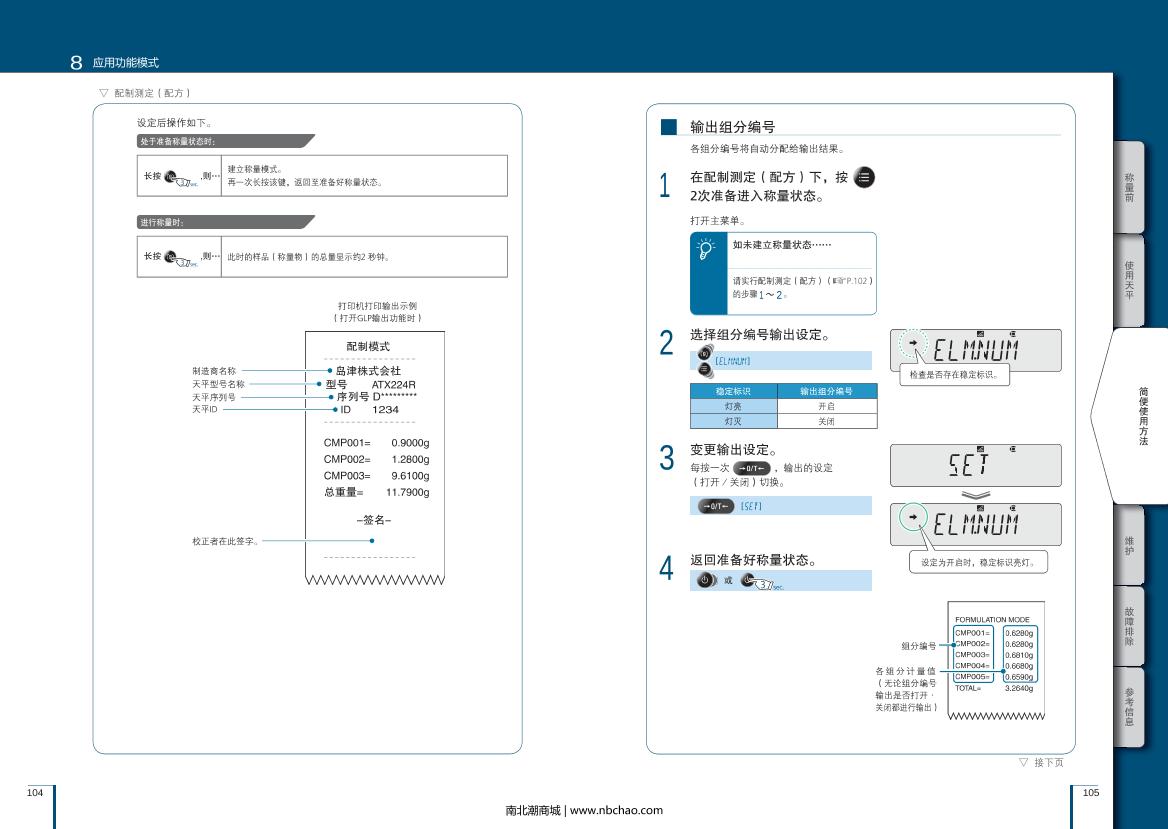The image size is (1168, 829).
Task: Click the power key icon in step 4
Action: tap(705, 580)
